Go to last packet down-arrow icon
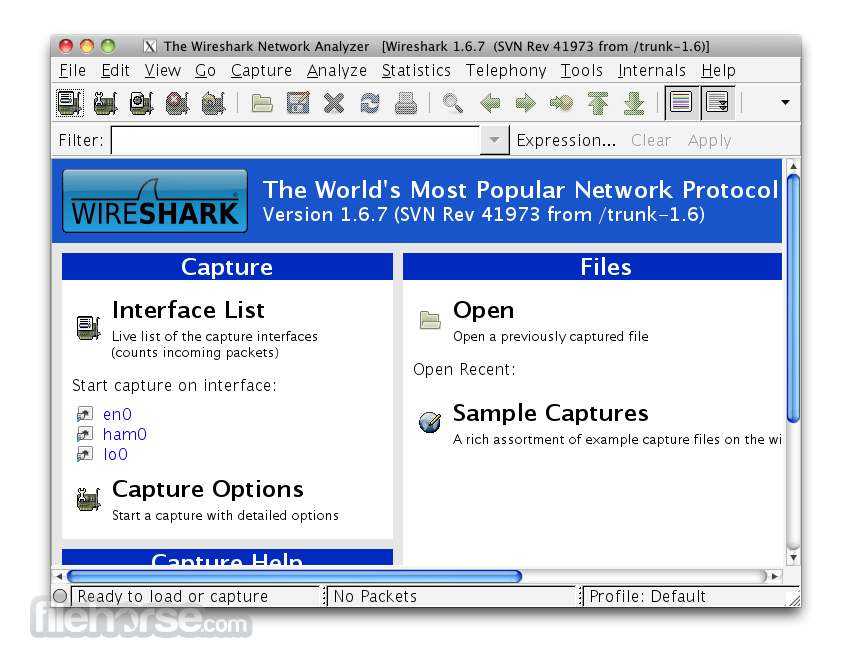 [633, 103]
